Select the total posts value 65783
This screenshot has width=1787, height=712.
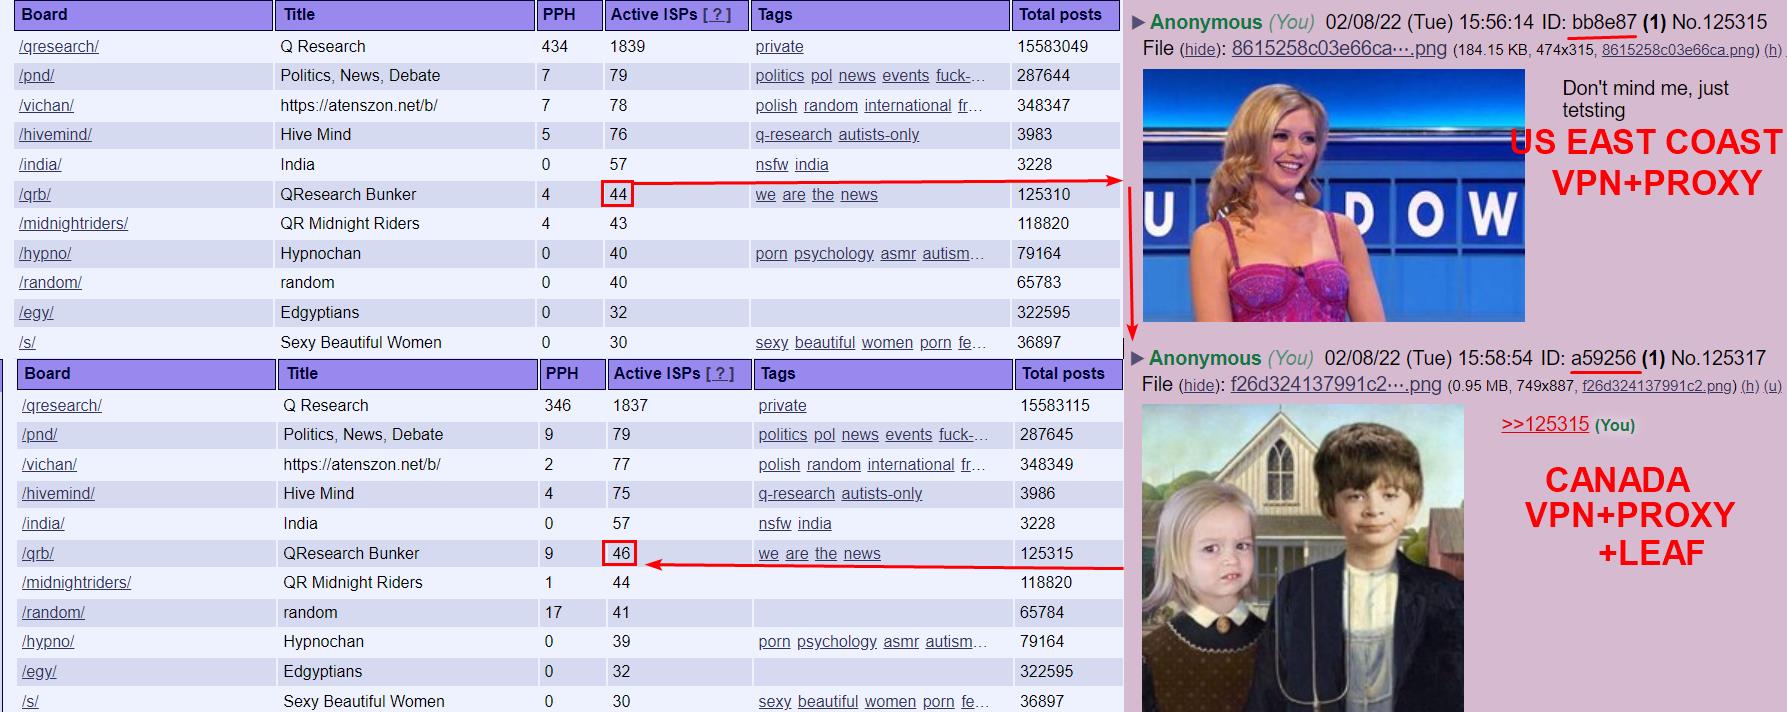1039,283
